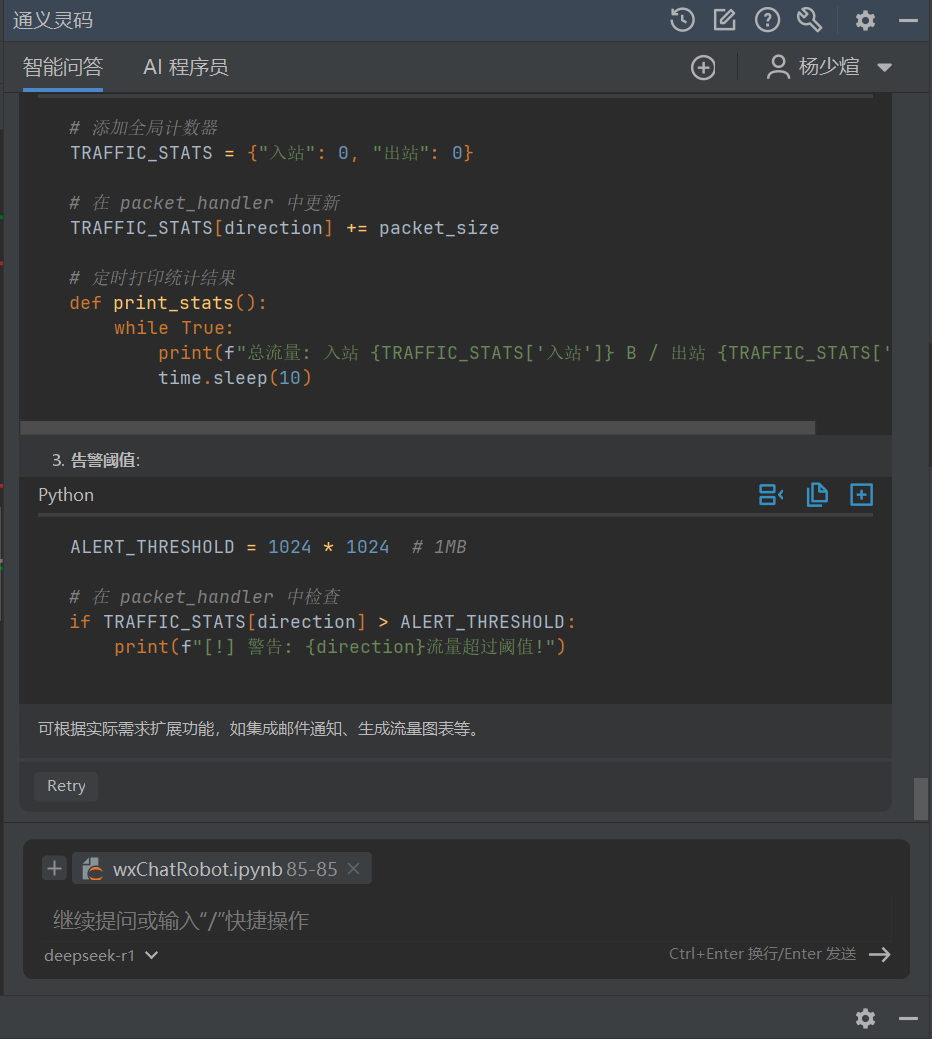
Task: Switch to 智能问答 tab
Action: [x=63, y=67]
